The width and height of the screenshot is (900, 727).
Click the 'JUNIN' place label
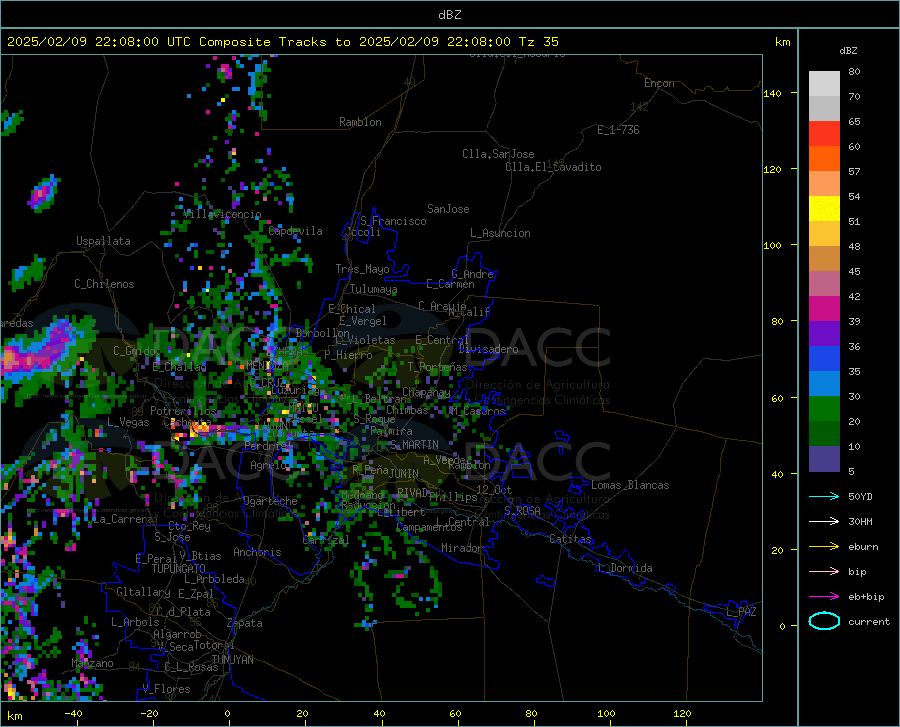coord(404,473)
